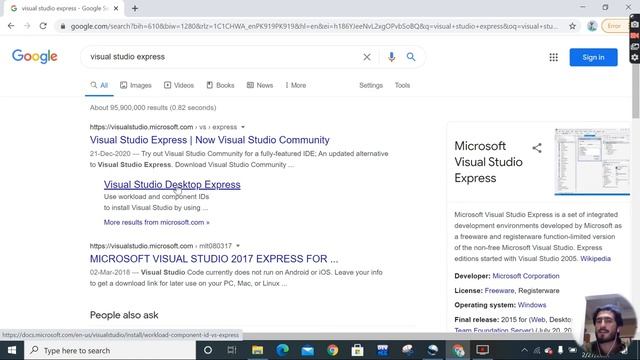Click About 95,900,000 results text
Screen dimensions: 640x360
coord(153,108)
